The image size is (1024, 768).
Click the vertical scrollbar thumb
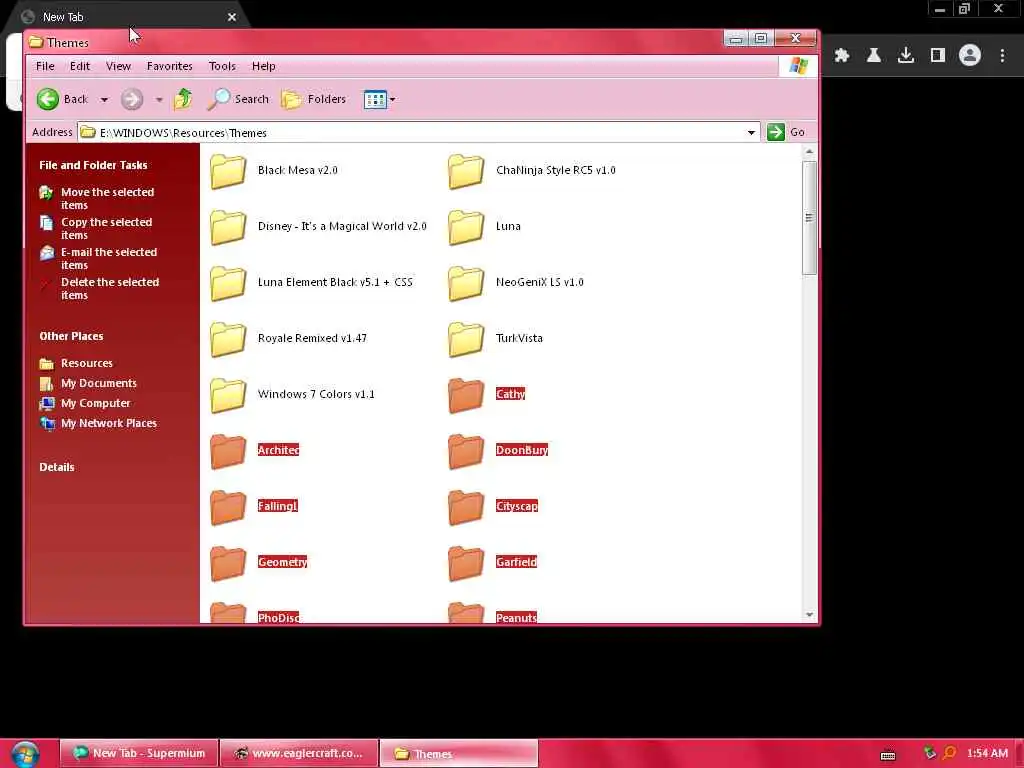809,217
